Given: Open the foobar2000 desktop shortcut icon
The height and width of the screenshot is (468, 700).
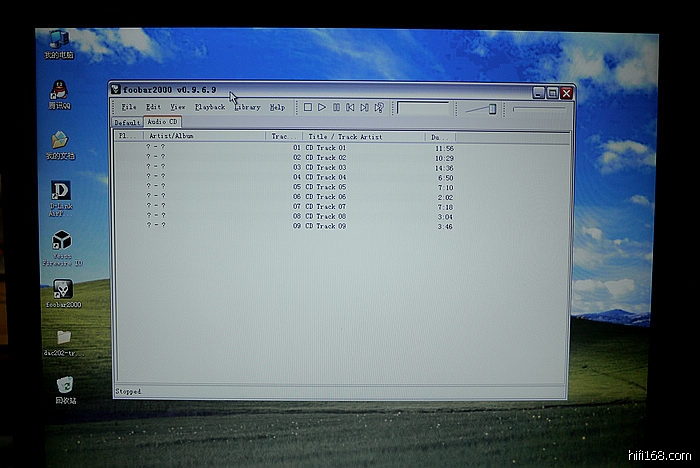Looking at the screenshot, I should pyautogui.click(x=62, y=290).
